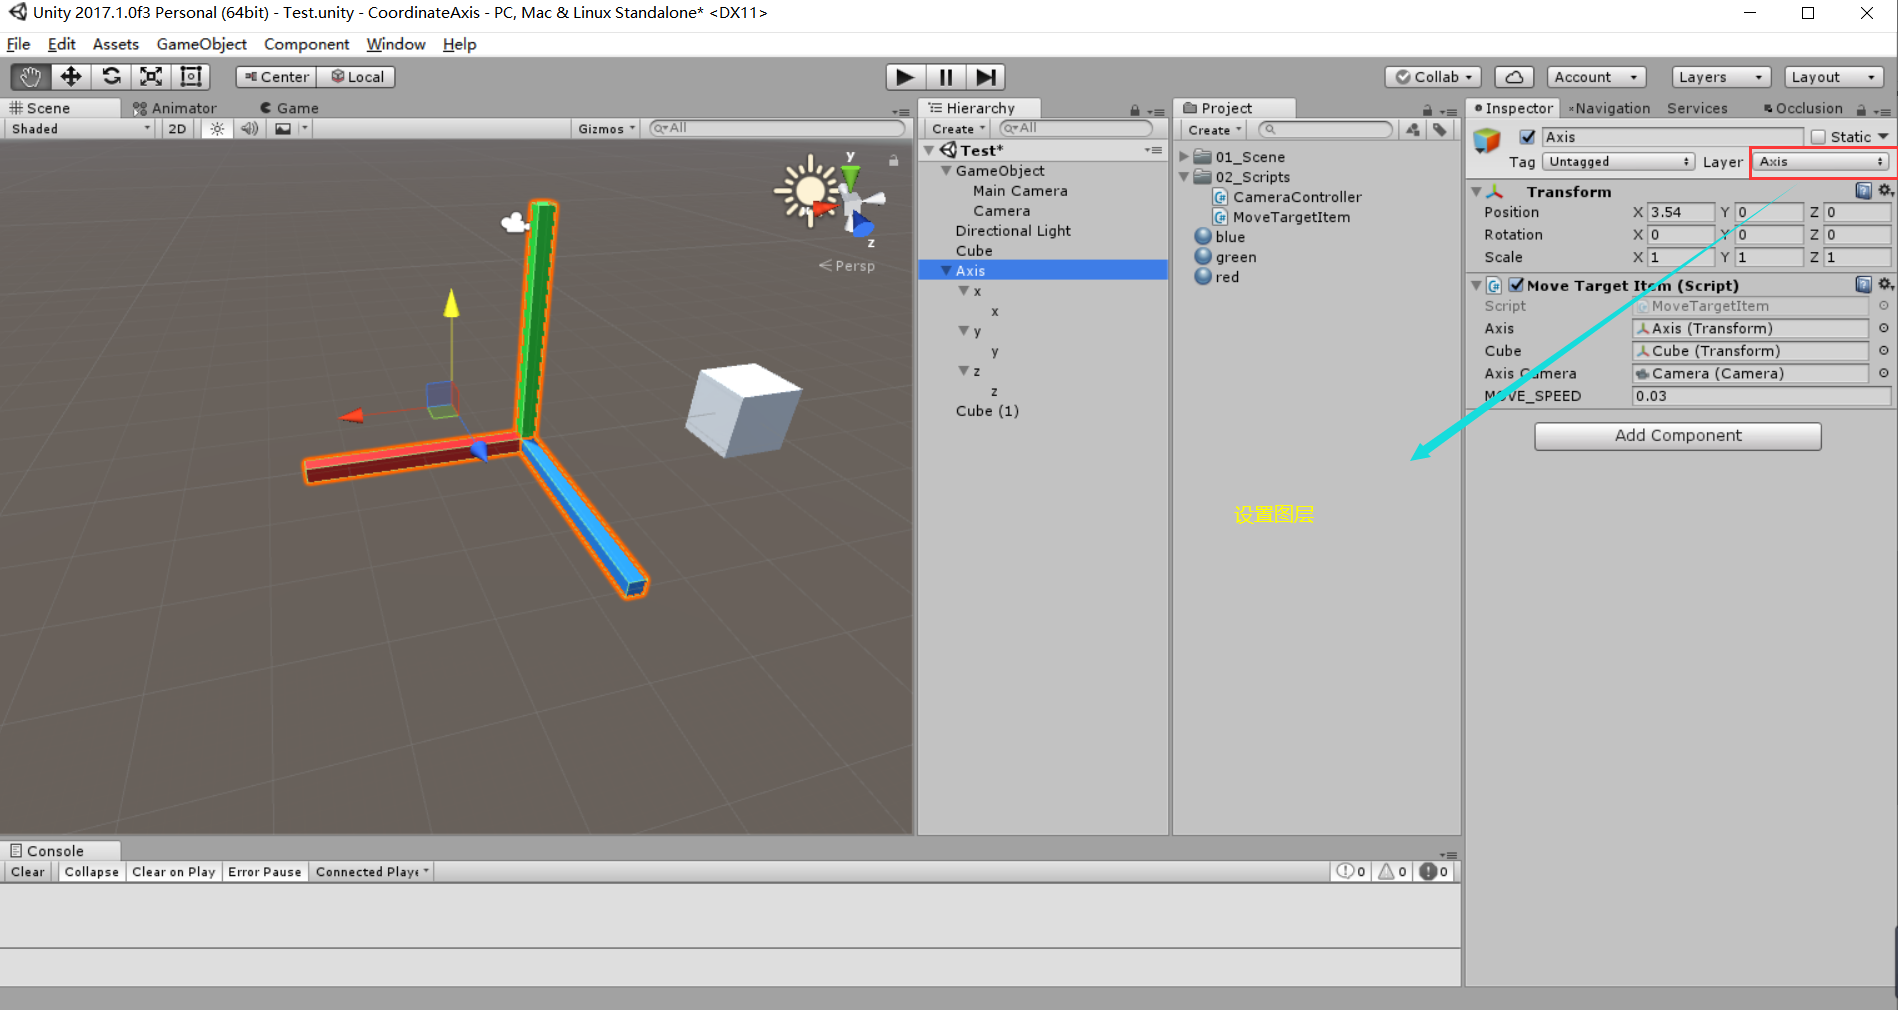
Task: Open Project search by type icon
Action: (x=1413, y=129)
